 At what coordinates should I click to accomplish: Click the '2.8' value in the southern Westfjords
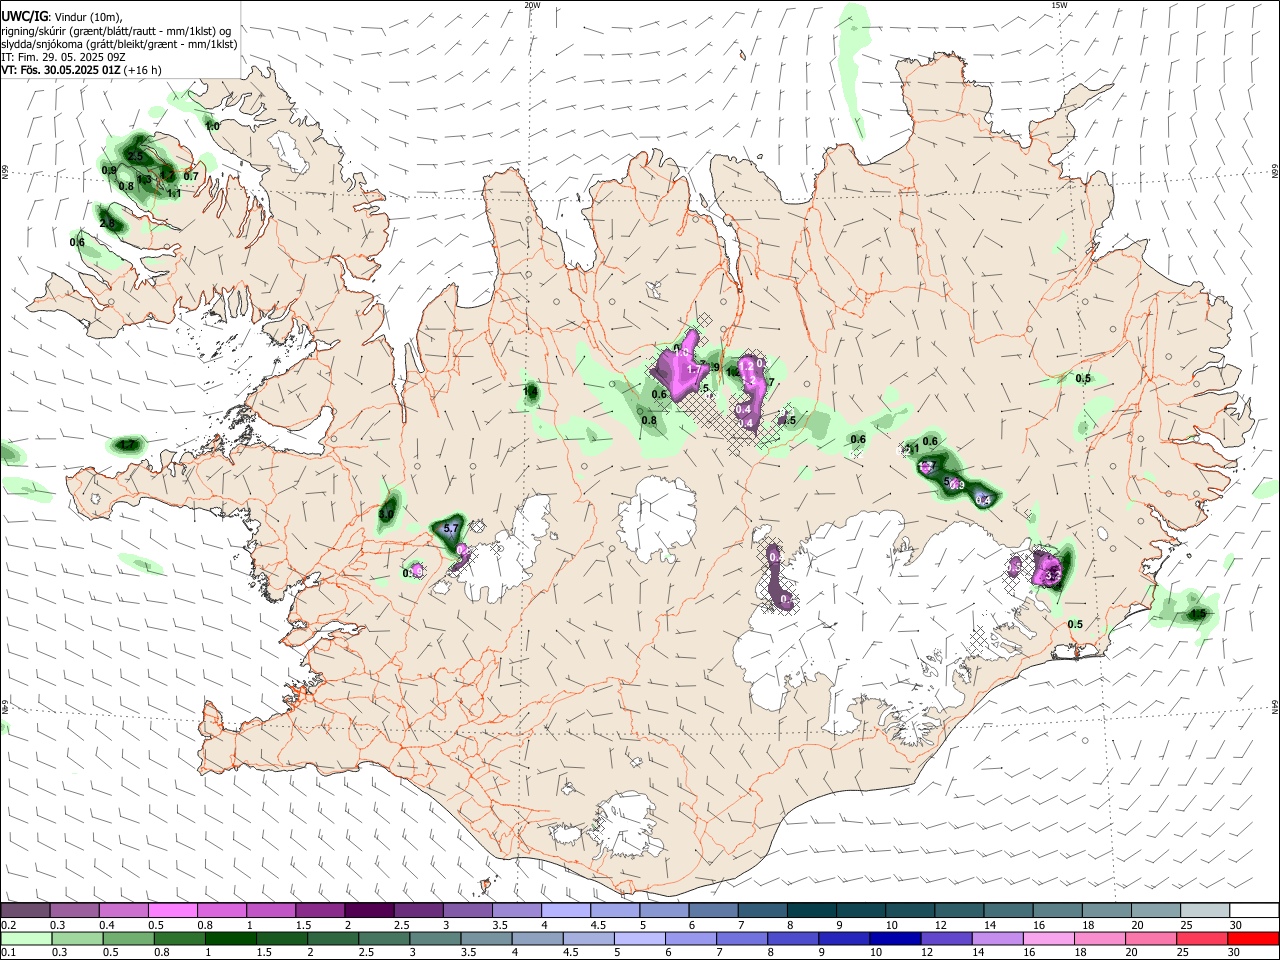(108, 225)
